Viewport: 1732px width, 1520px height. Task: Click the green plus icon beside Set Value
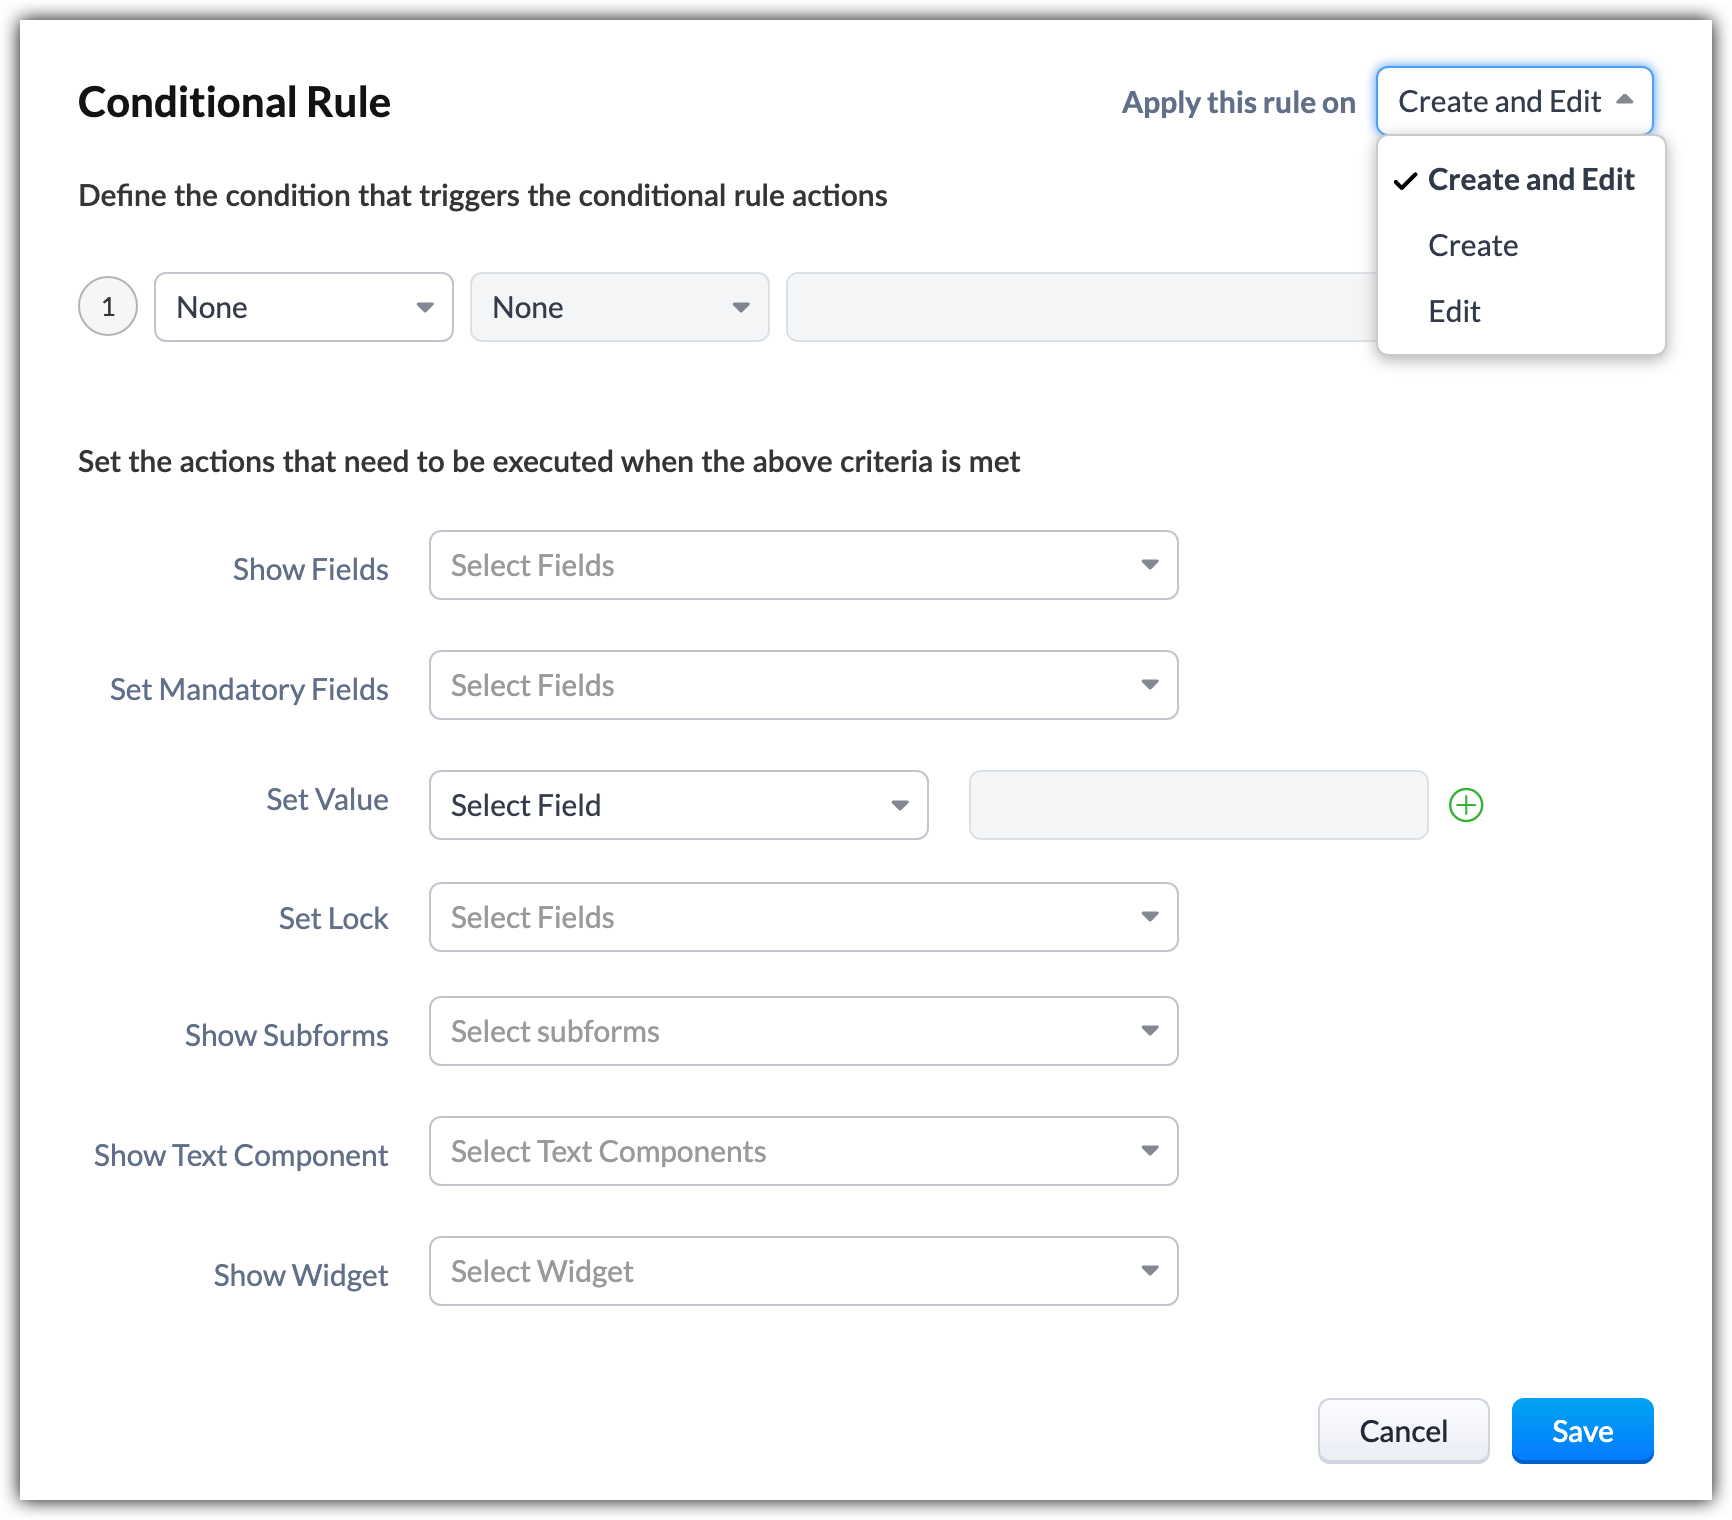[1466, 805]
